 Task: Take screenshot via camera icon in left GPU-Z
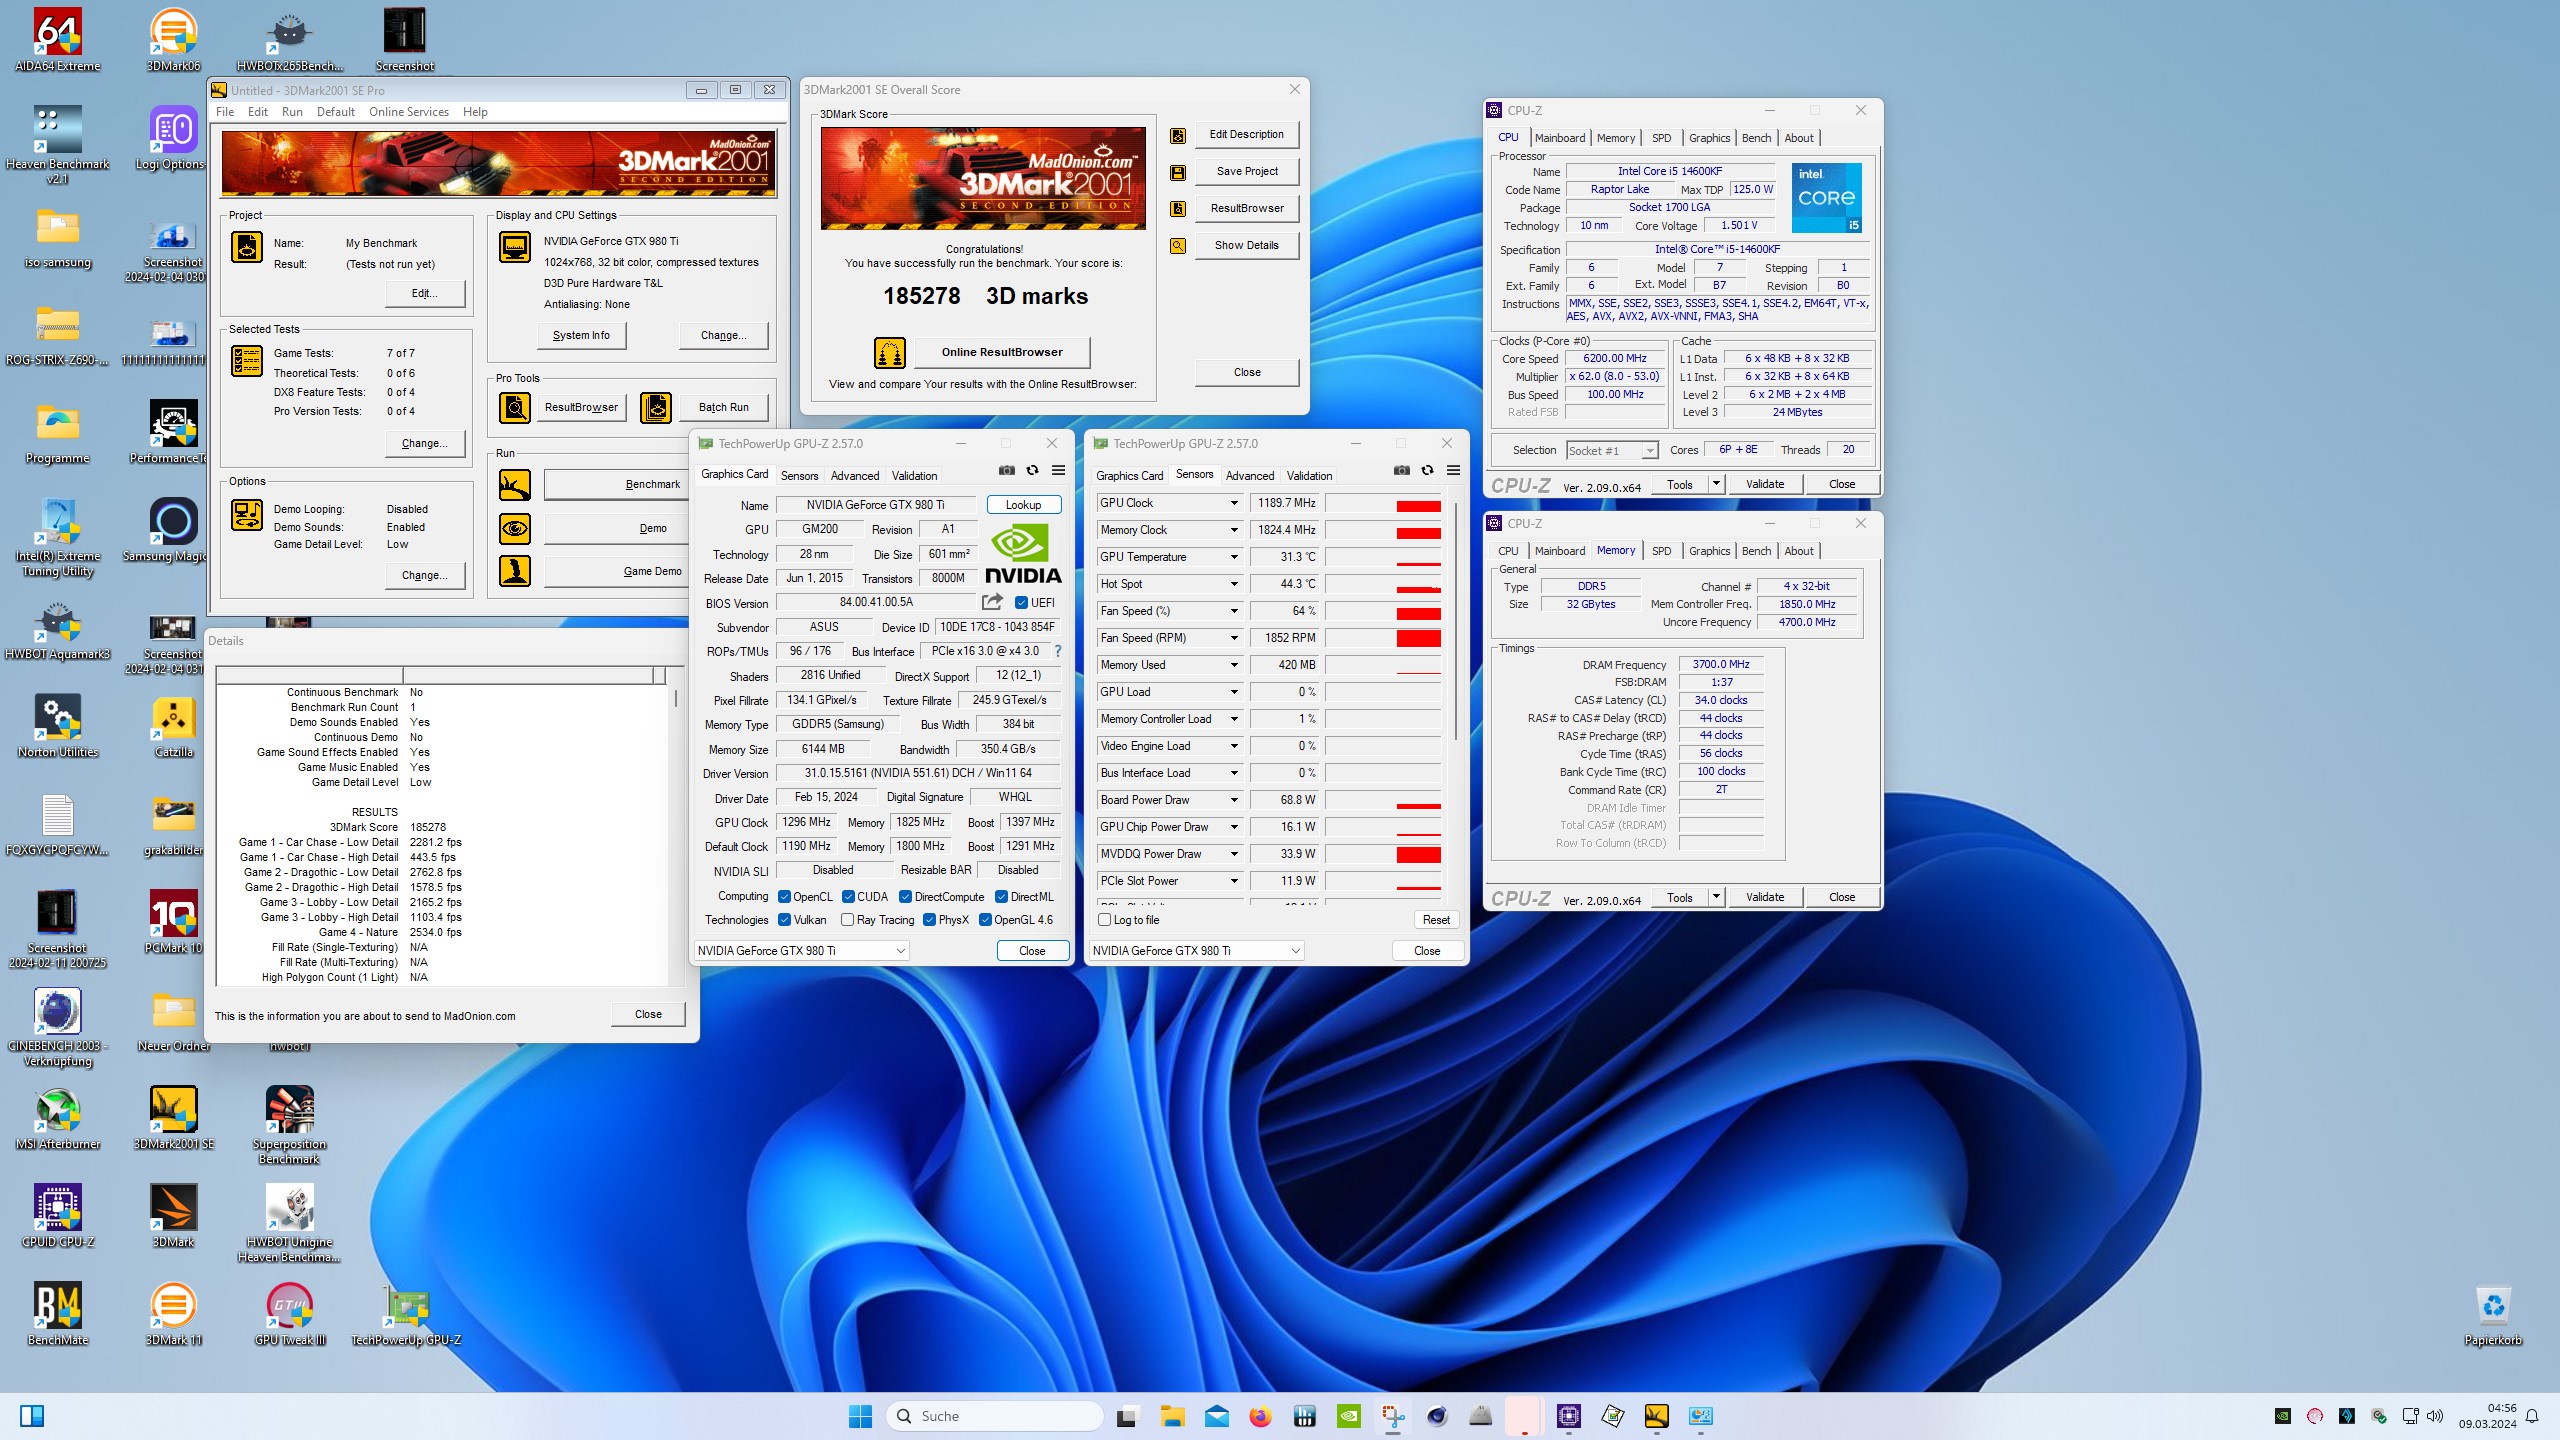click(1007, 470)
